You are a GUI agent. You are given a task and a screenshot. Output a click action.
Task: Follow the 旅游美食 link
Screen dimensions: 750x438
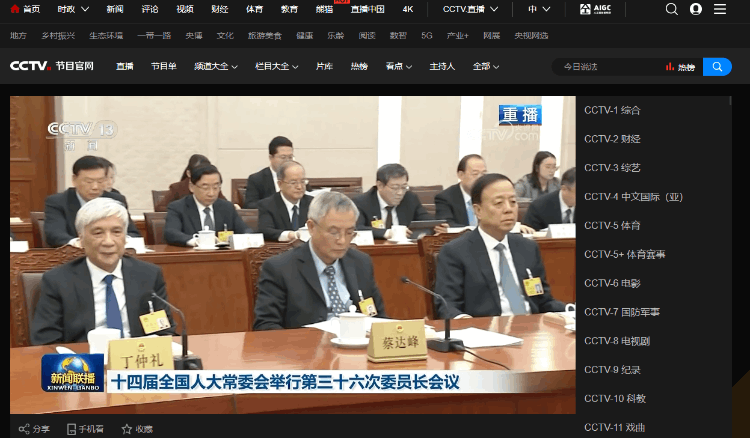(x=265, y=35)
